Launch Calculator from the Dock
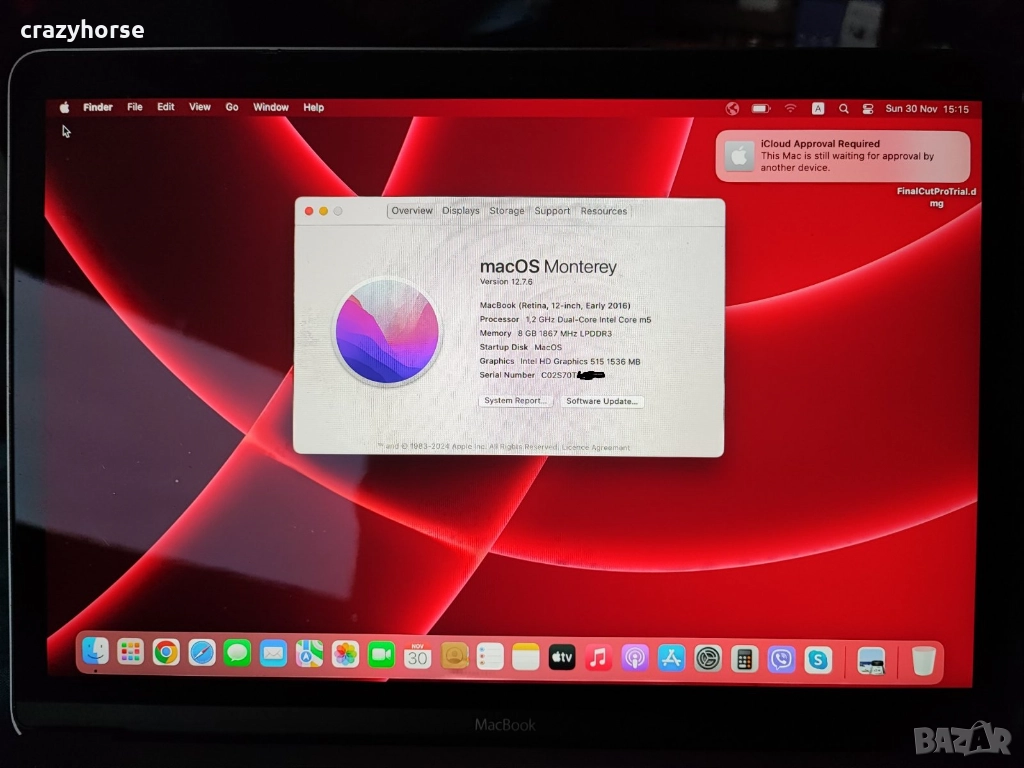 click(x=744, y=660)
